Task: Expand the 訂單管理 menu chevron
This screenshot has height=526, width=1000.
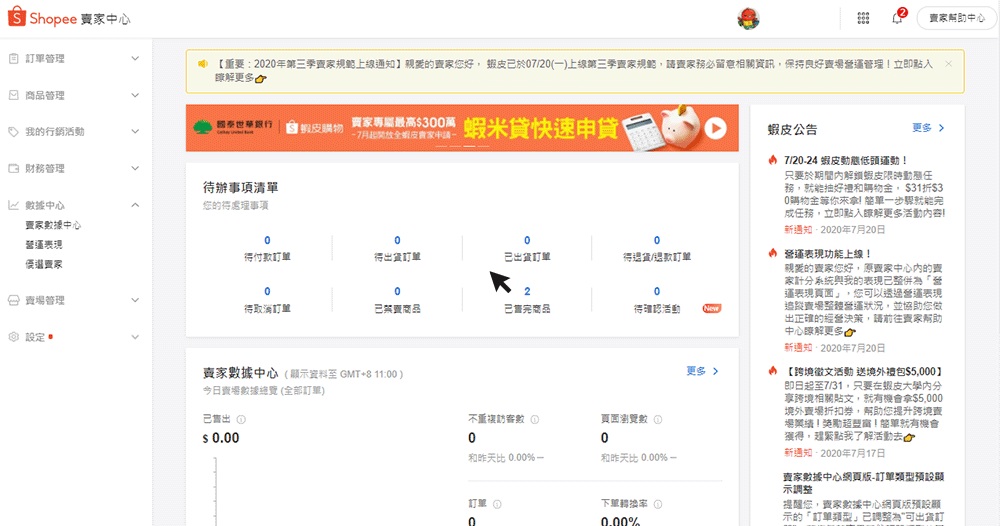Action: coord(135,59)
